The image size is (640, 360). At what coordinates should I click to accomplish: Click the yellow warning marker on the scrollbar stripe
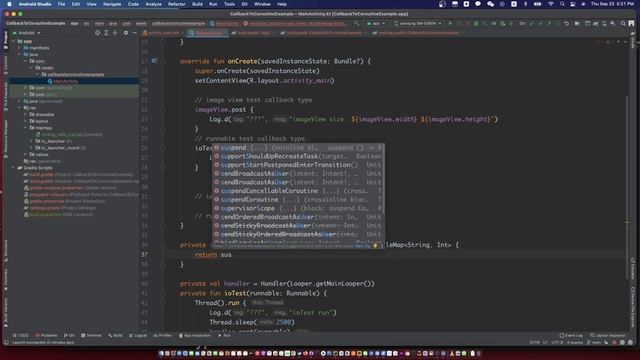pyautogui.click(x=627, y=222)
